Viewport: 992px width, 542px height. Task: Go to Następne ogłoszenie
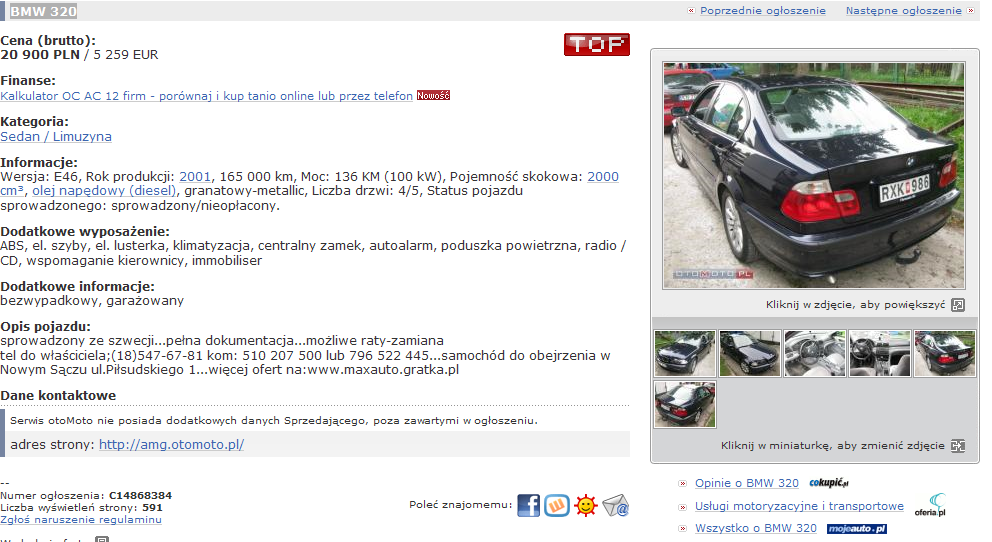coord(903,11)
